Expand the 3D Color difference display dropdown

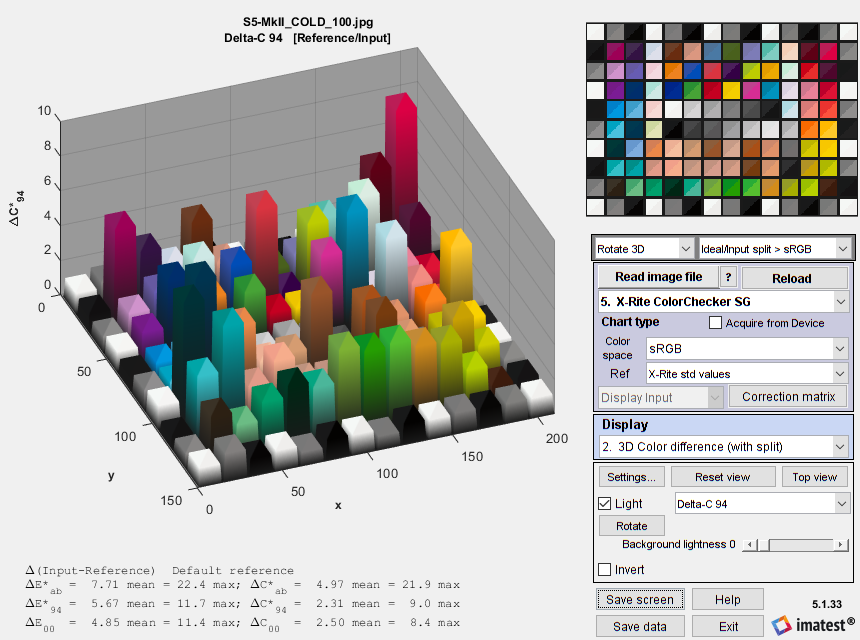click(x=722, y=446)
